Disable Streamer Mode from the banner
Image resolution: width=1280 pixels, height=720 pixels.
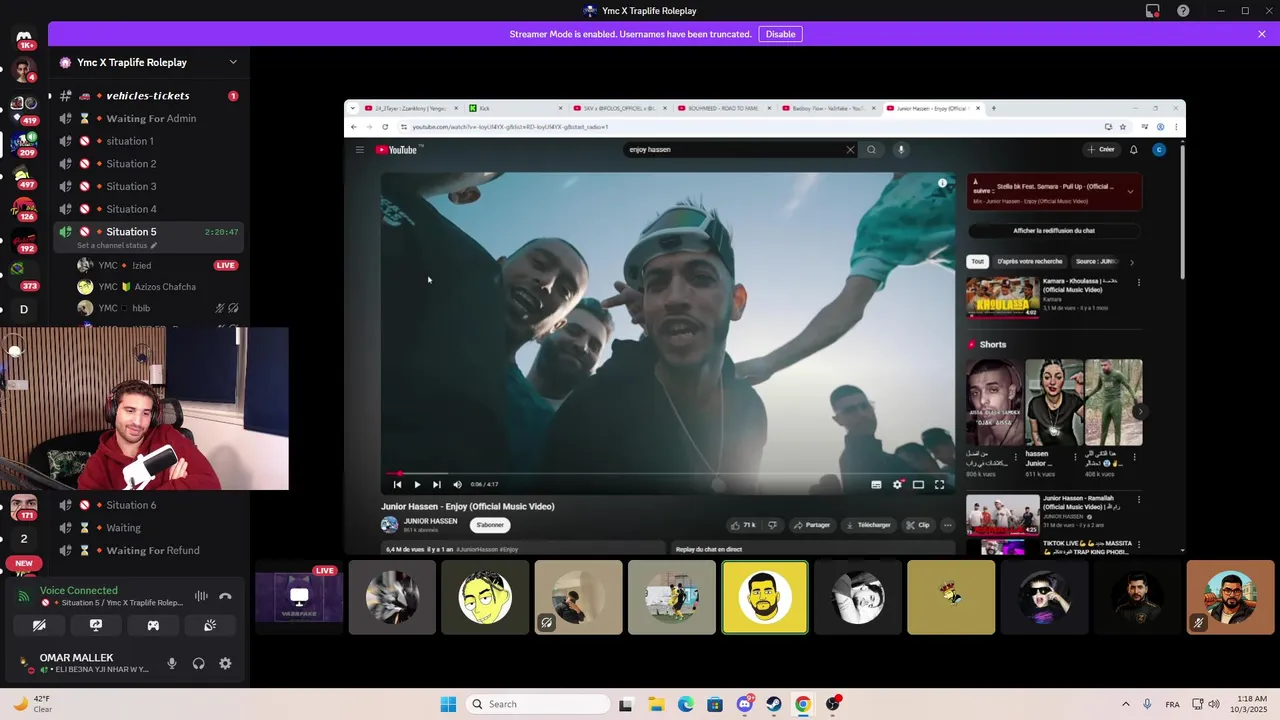[x=780, y=34]
